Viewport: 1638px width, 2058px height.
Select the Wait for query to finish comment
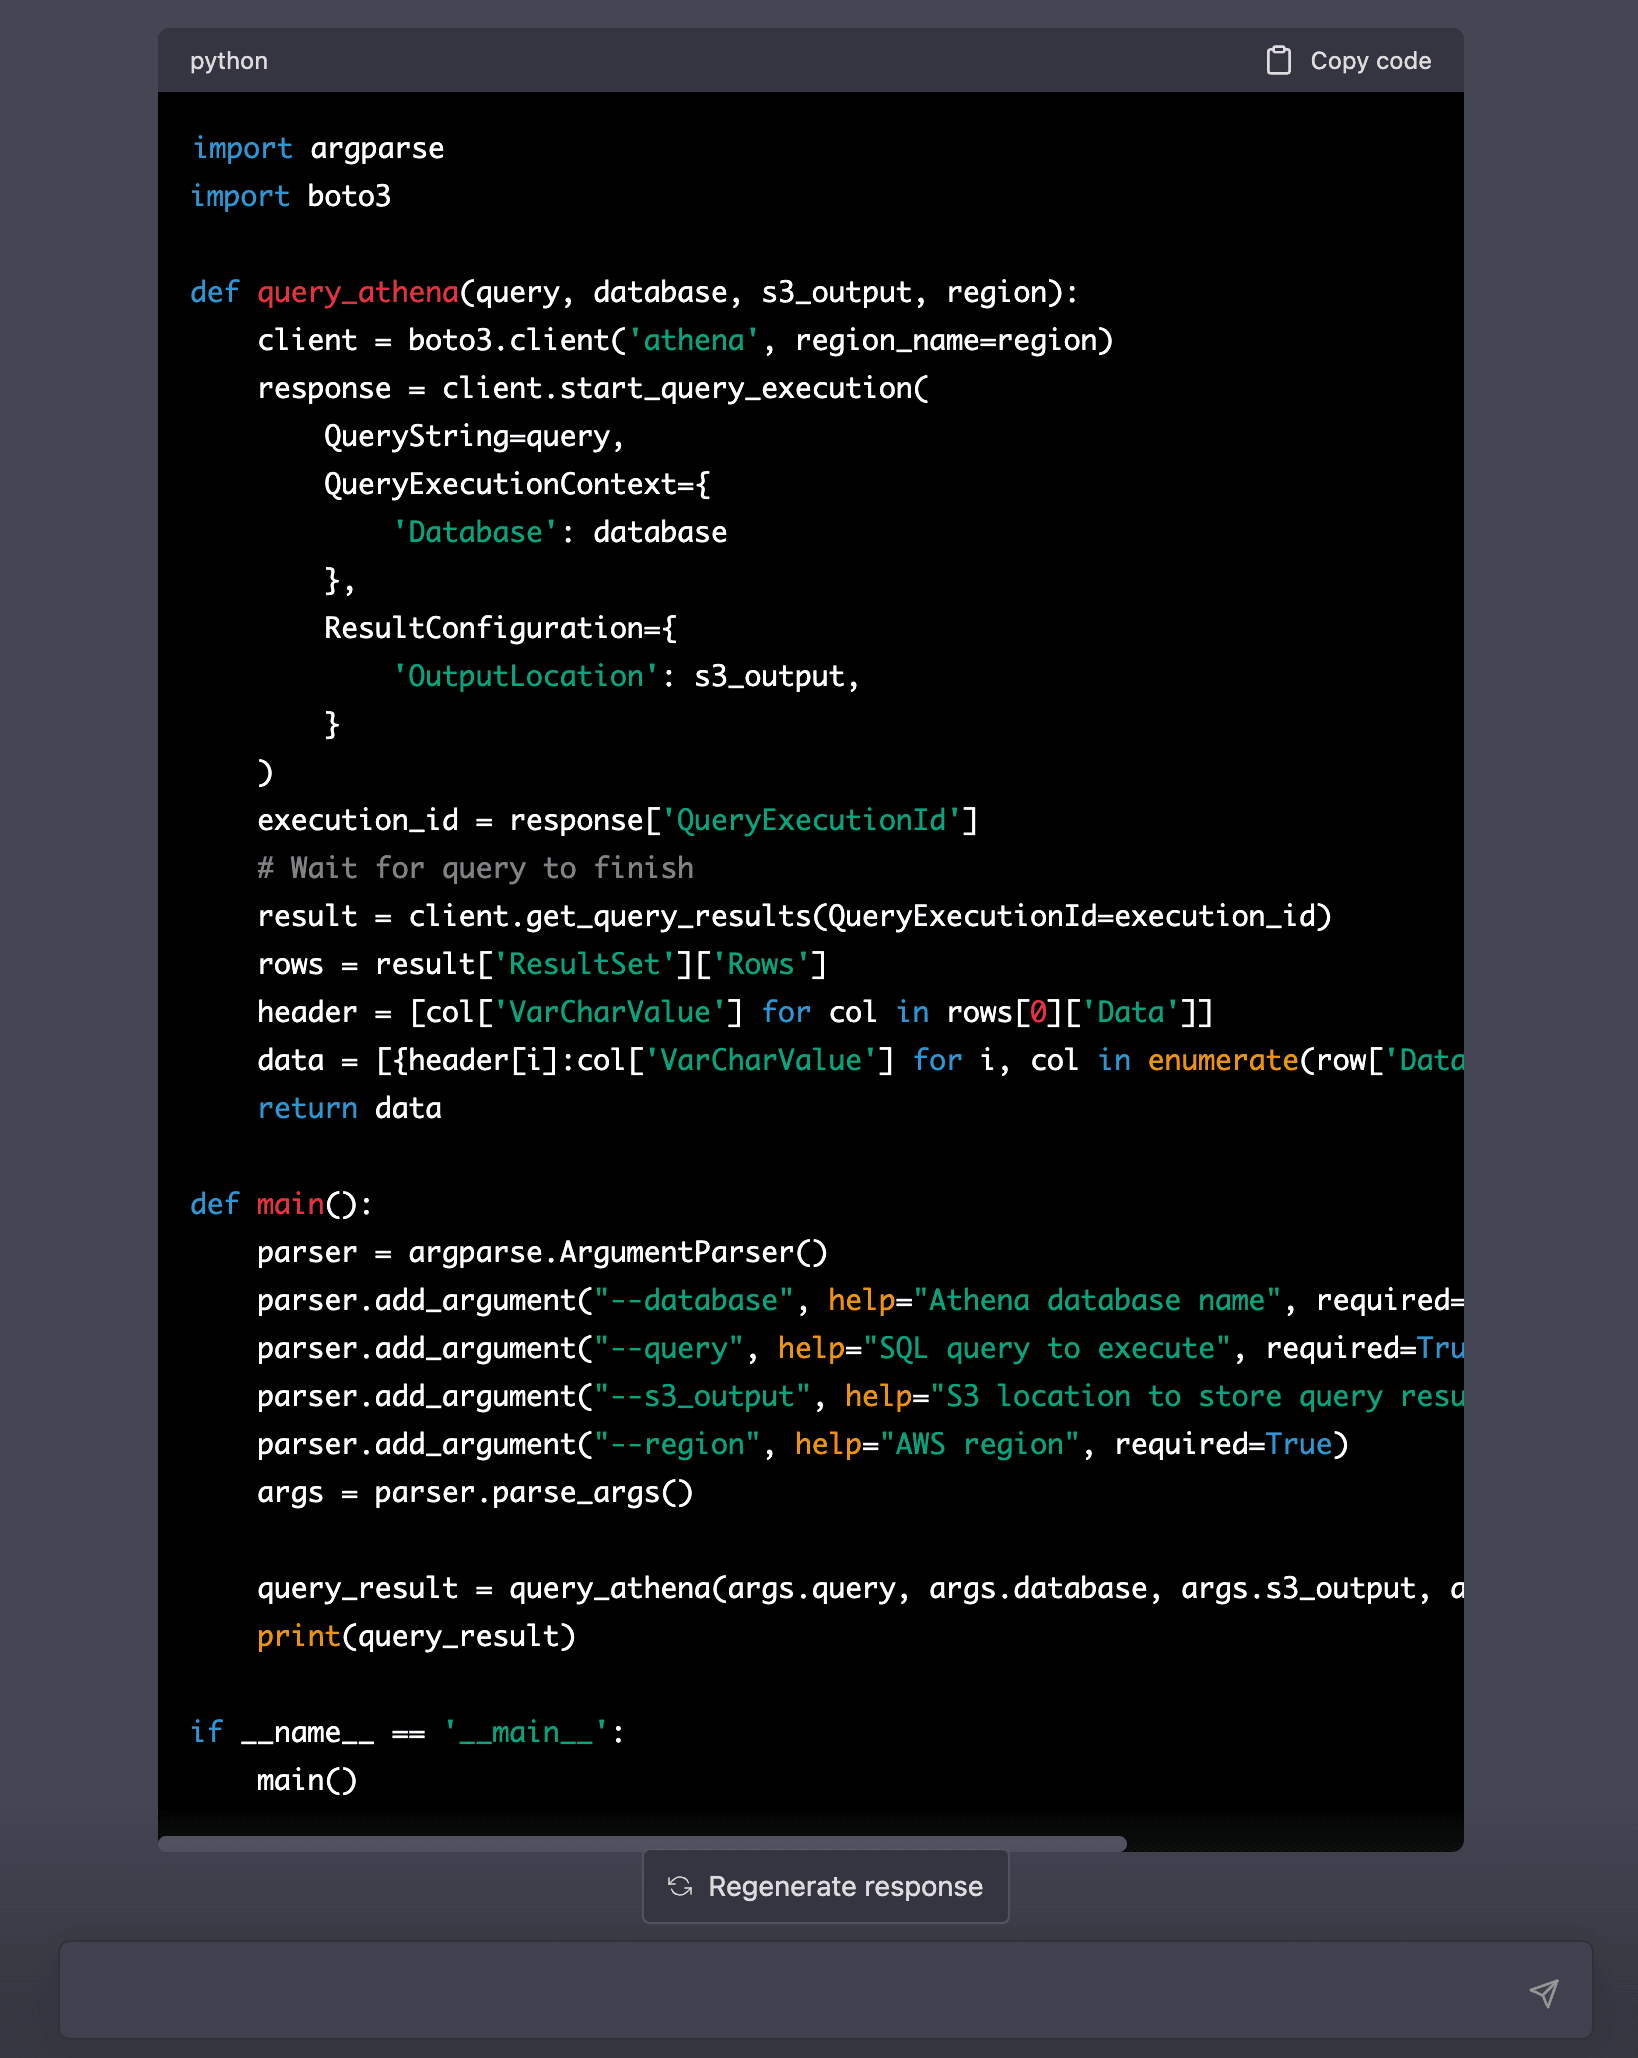tap(475, 868)
